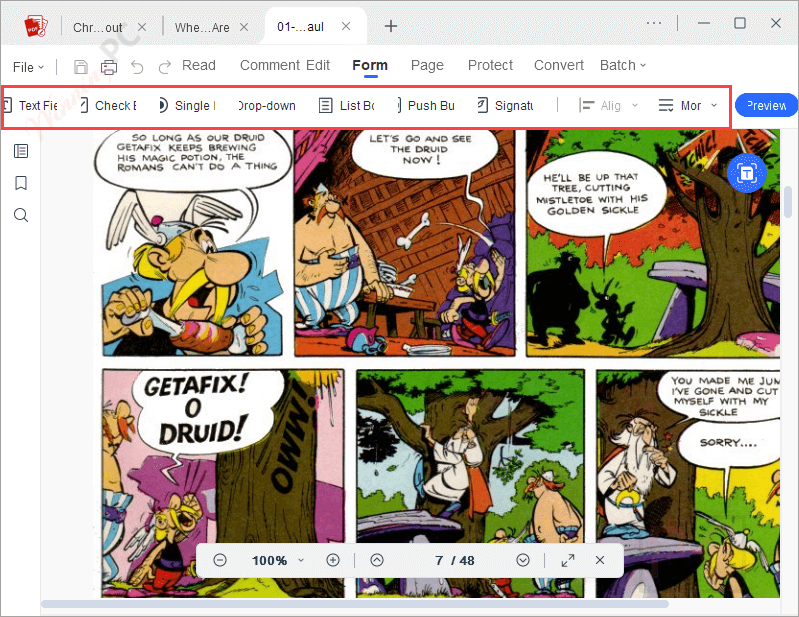Open the three-dots window options menu
Image resolution: width=799 pixels, height=617 pixels.
pyautogui.click(x=654, y=23)
